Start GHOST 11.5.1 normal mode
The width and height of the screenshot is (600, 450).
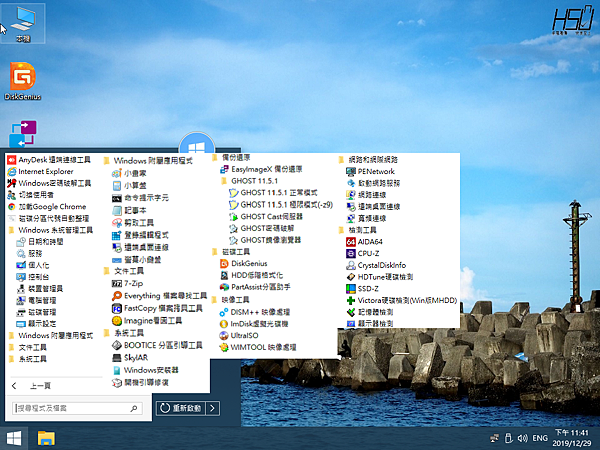click(x=273, y=193)
